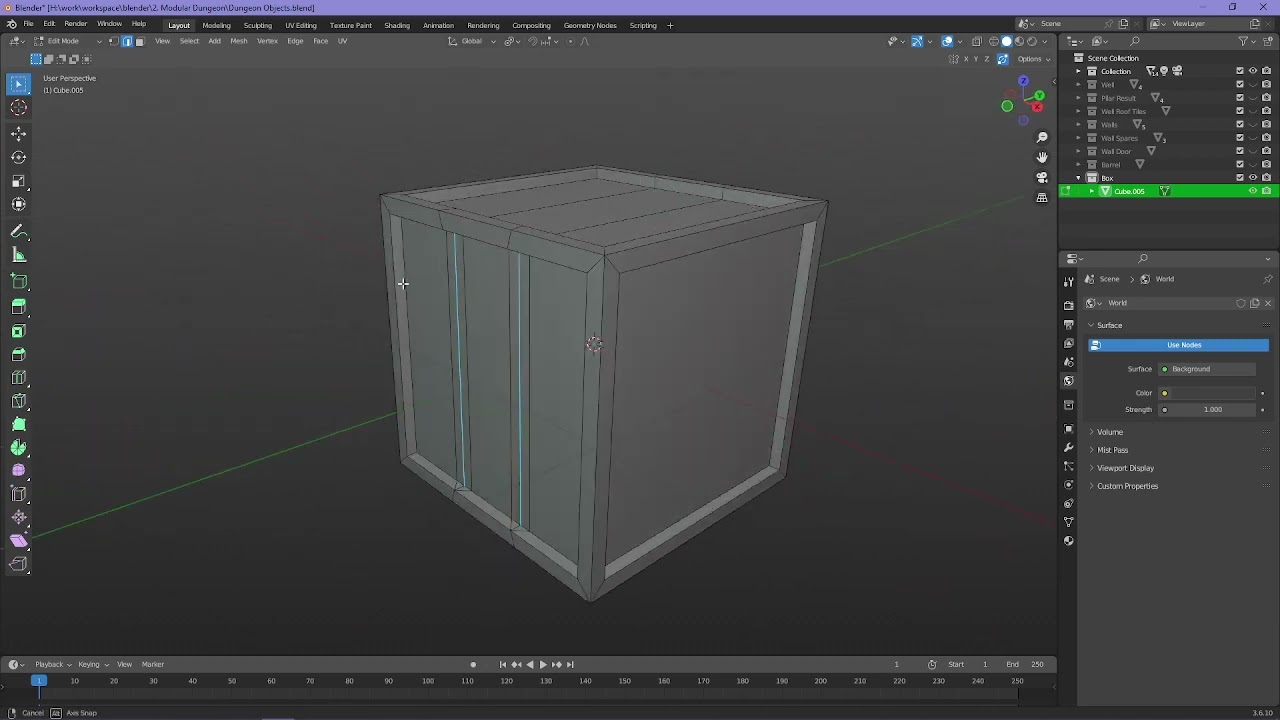Uncheck the Barrel collection checkbox

(1240, 164)
